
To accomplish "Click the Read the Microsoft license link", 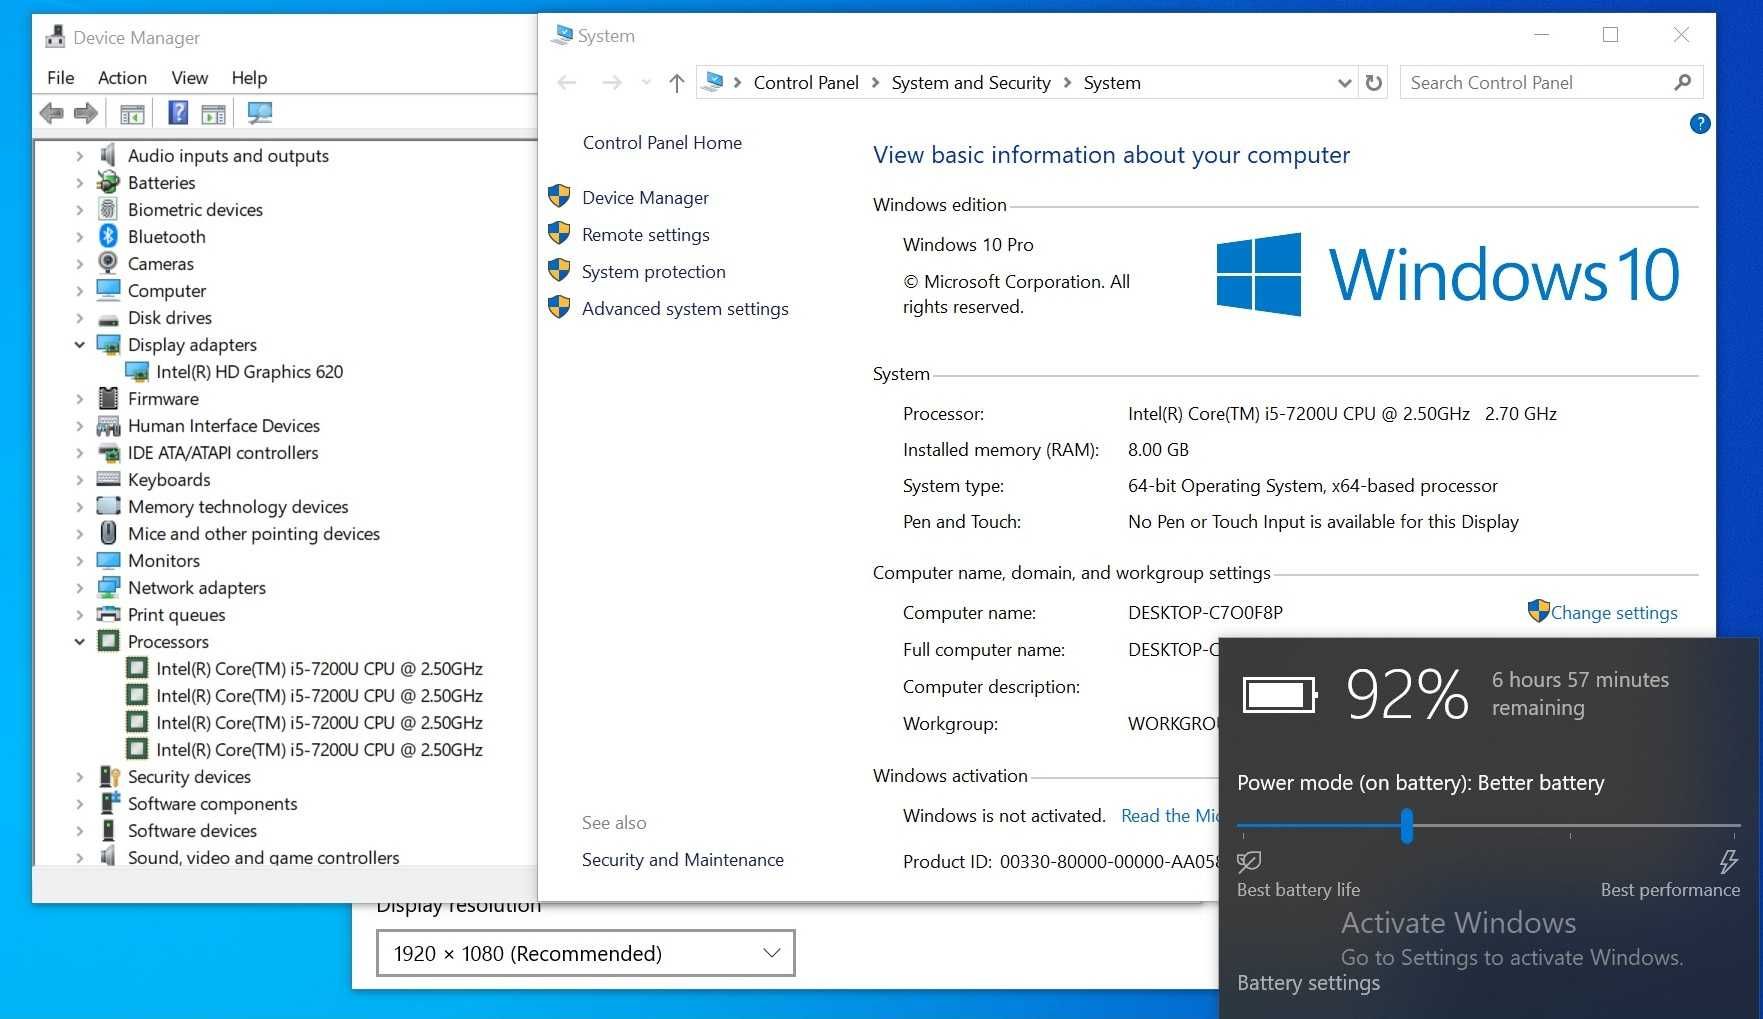I will click(1170, 815).
